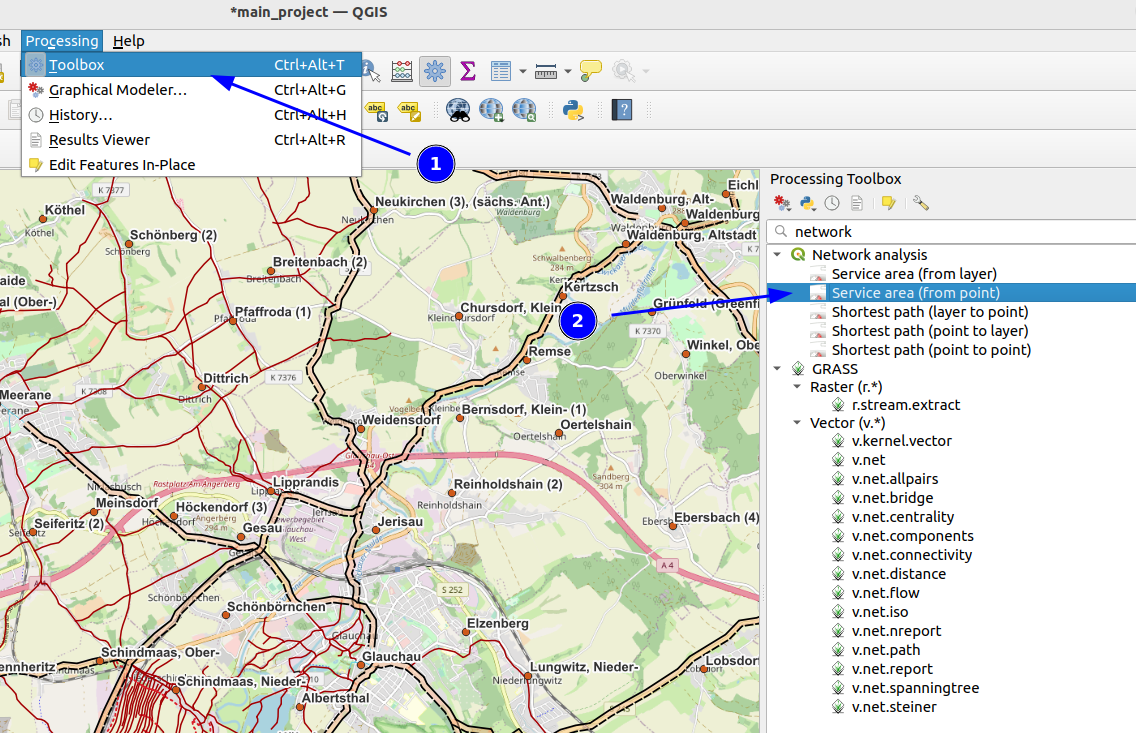Select the v.net.path algorithm
Image resolution: width=1136 pixels, height=733 pixels.
click(885, 650)
